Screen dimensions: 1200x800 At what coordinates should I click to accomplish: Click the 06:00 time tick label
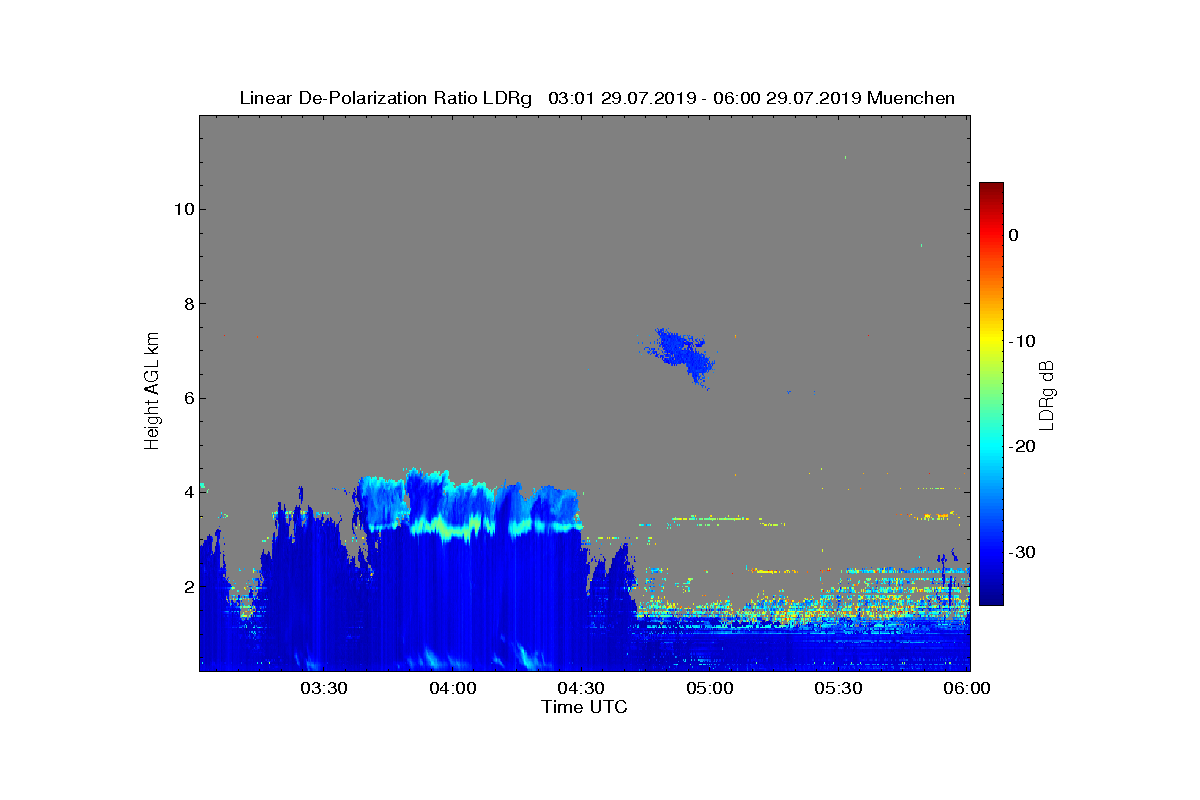click(967, 688)
